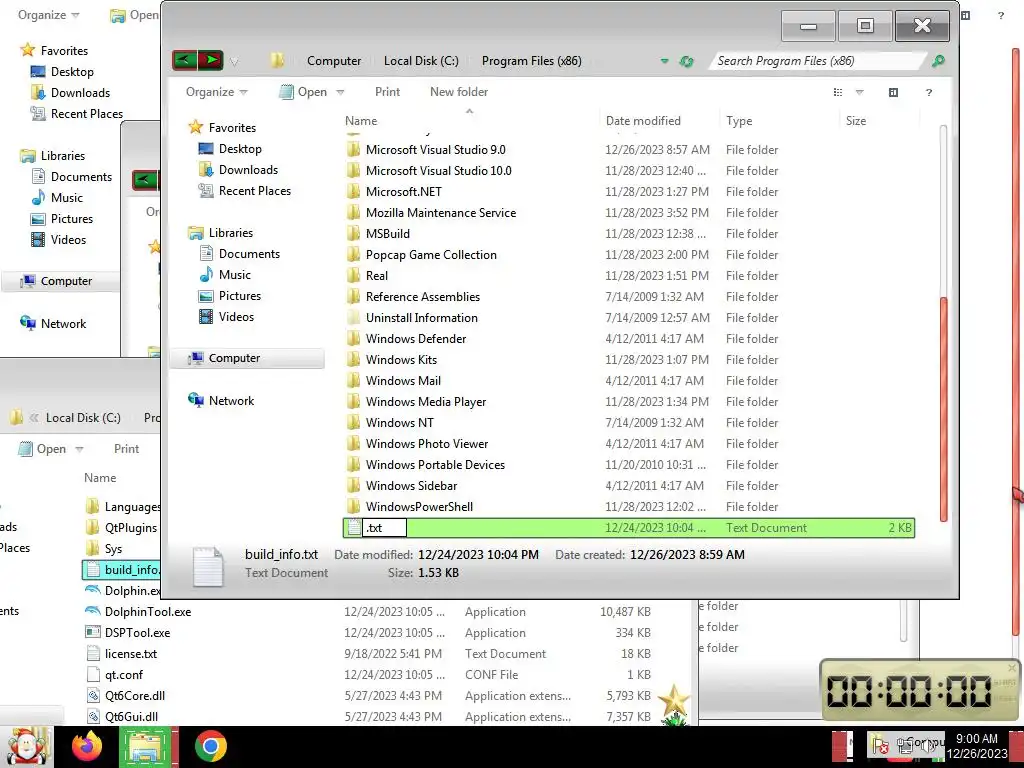This screenshot has height=768, width=1024.
Task: Select the Microsoft.NET folder
Action: pos(404,192)
